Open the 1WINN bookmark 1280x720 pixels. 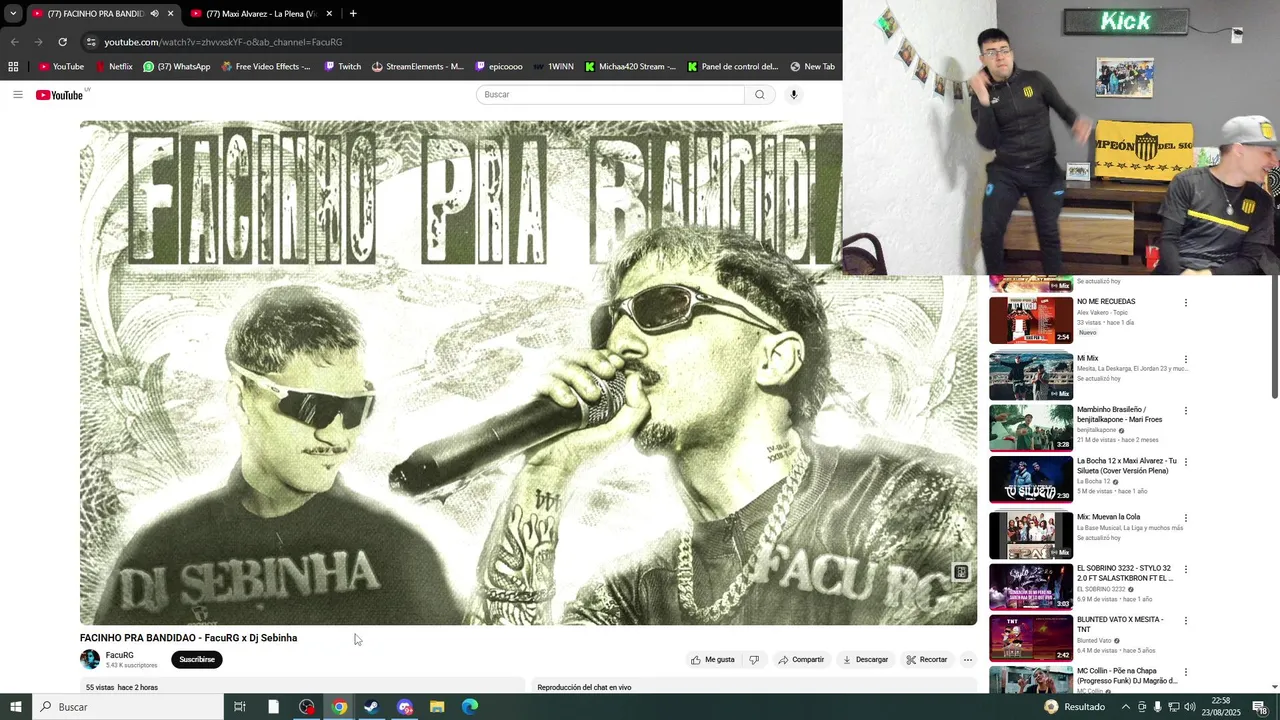coord(554,67)
